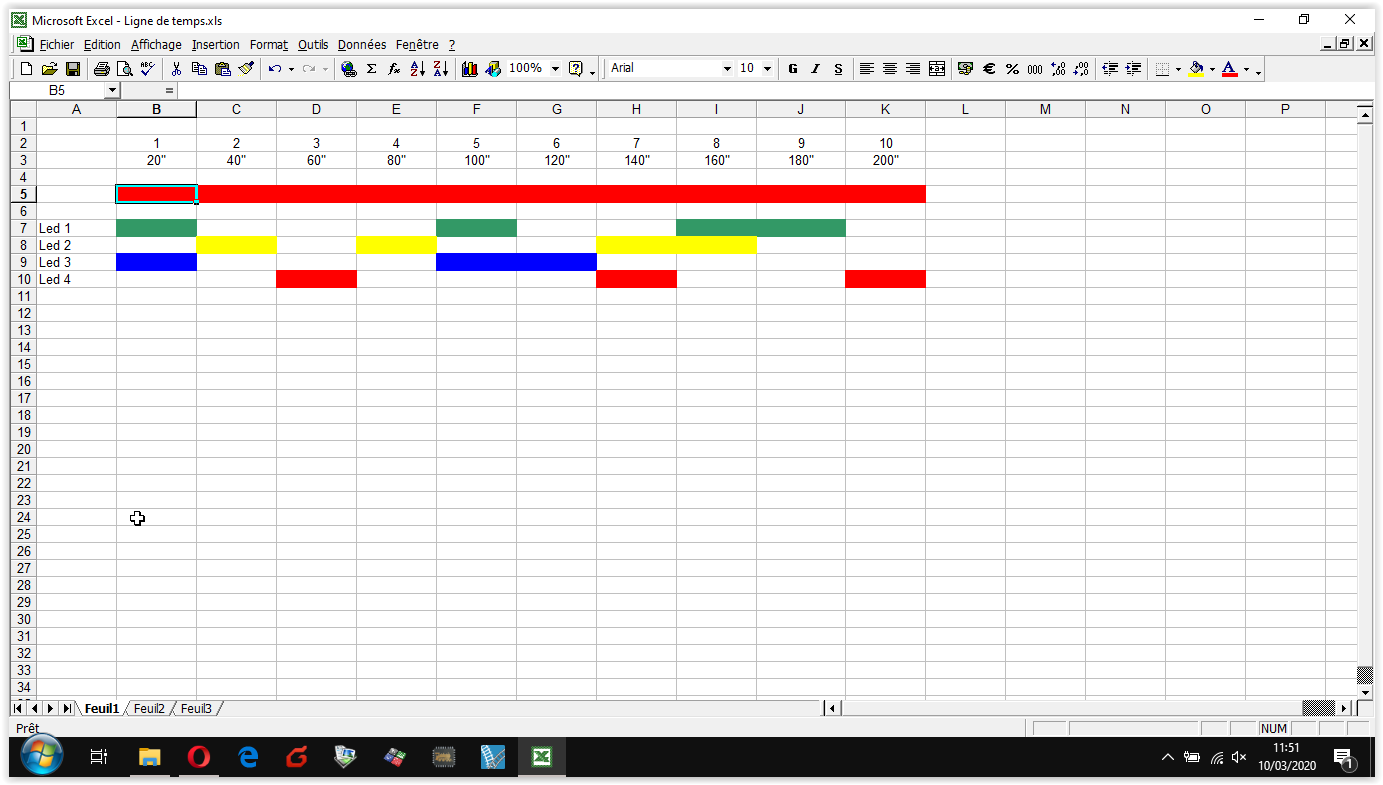Expand the Arial font name dropdown
This screenshot has width=1383, height=785.
[727, 69]
